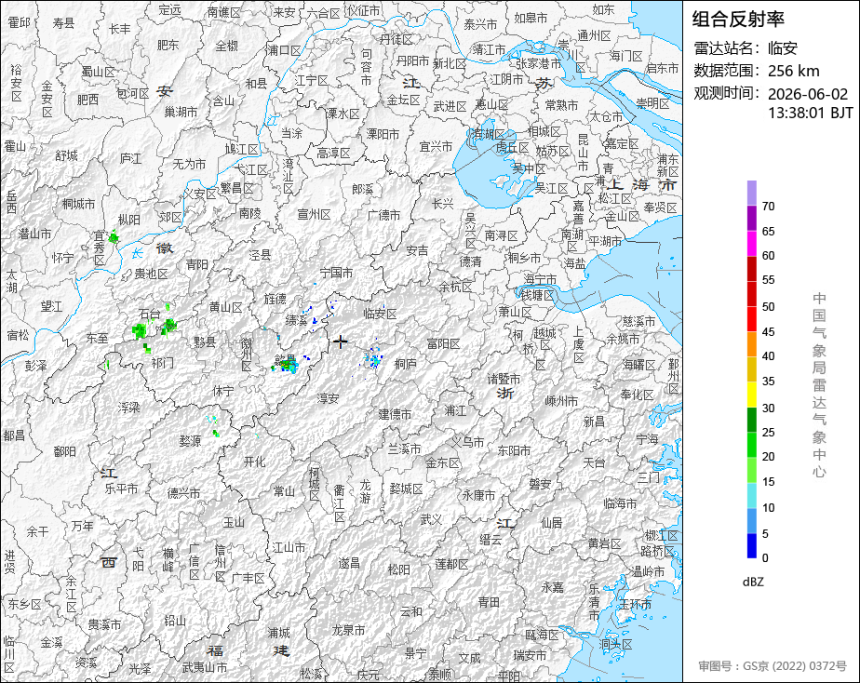Click the 武夷山市 map label

204,668
